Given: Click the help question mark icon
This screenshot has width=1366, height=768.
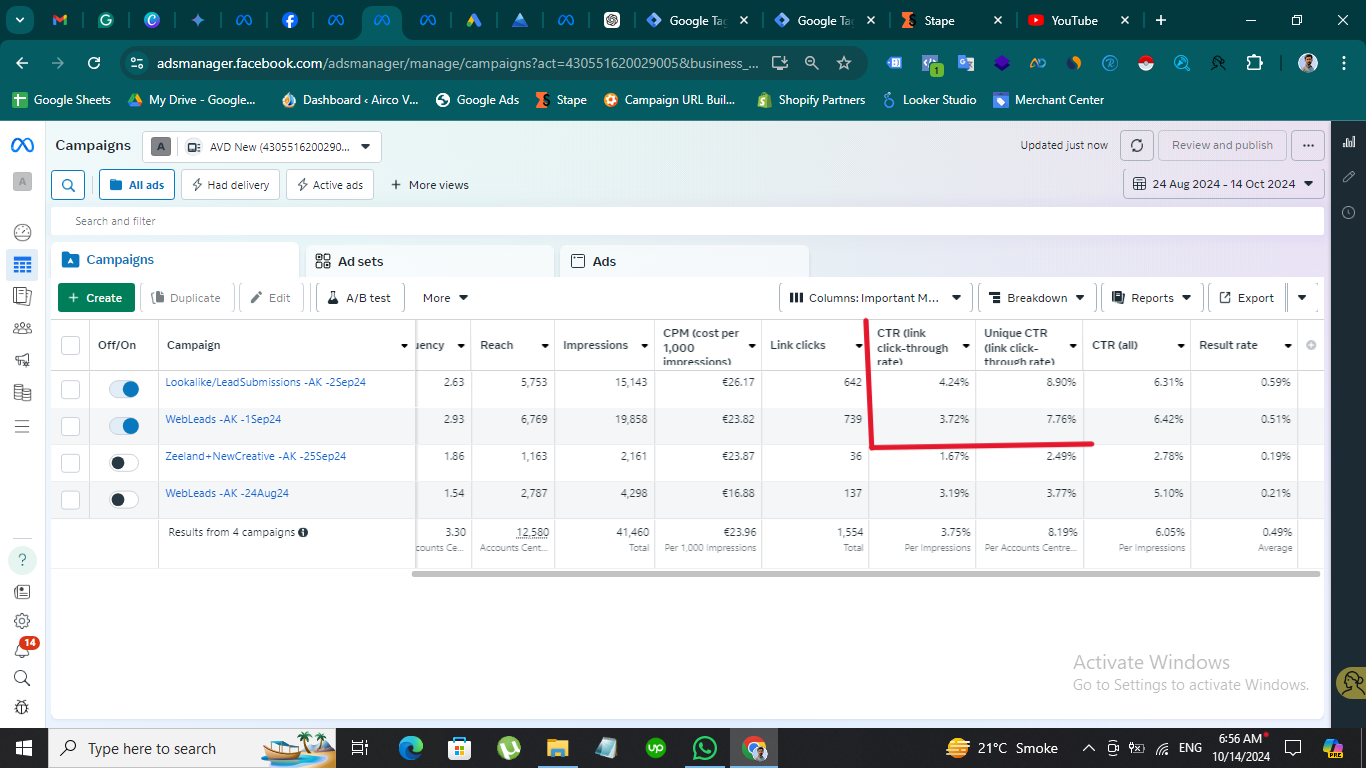Looking at the screenshot, I should click(x=22, y=560).
